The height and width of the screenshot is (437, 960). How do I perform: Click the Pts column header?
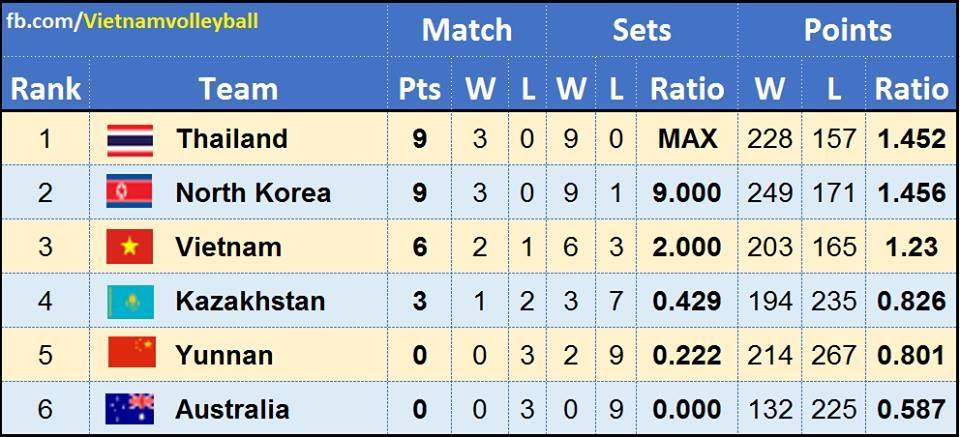pos(420,89)
